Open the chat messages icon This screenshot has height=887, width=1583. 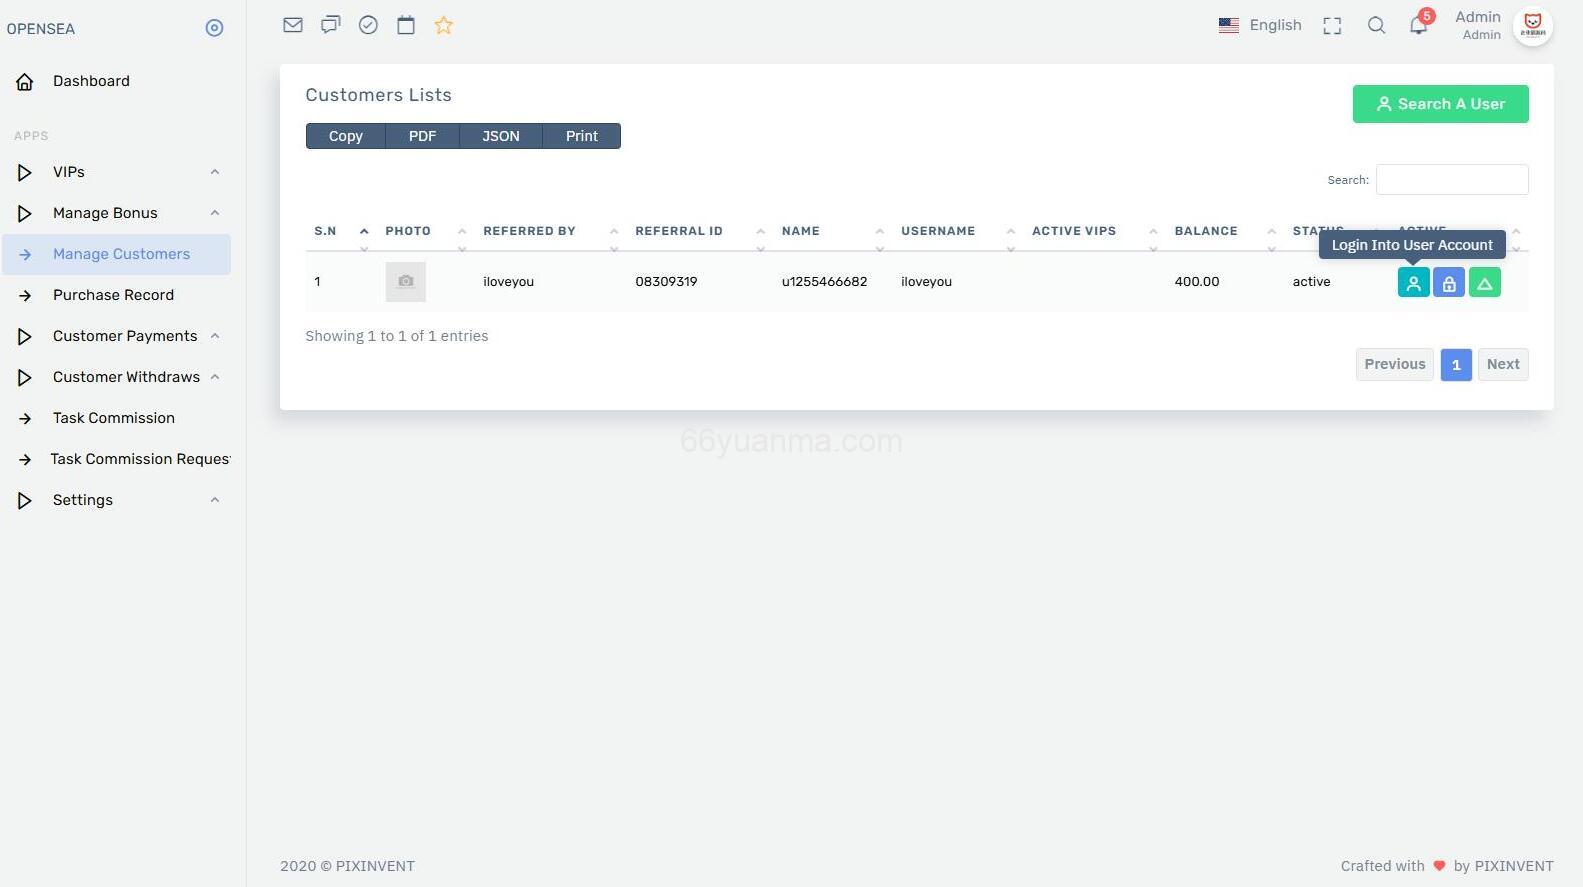pyautogui.click(x=330, y=25)
